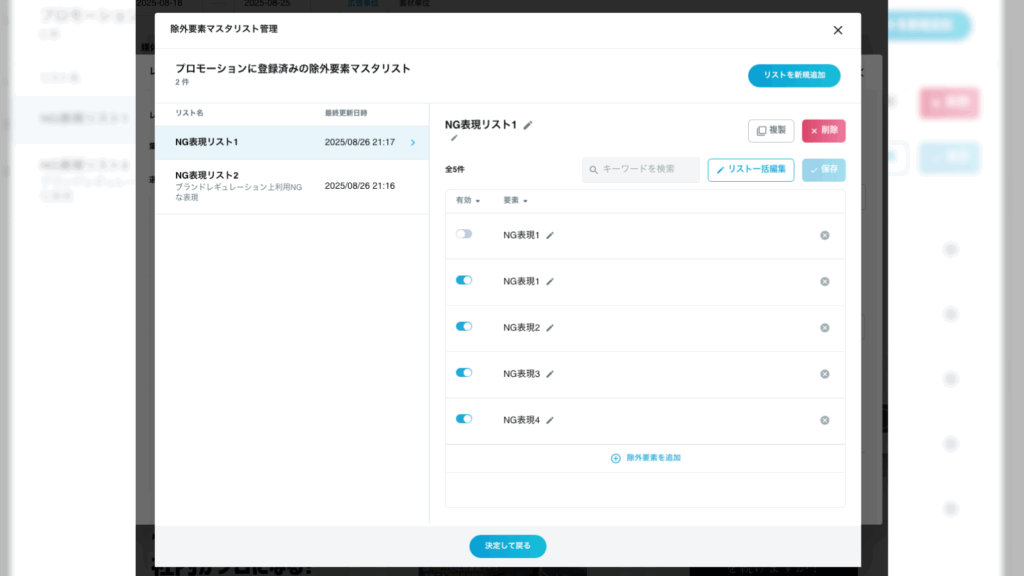This screenshot has width=1024, height=576.
Task: Click the pencil icon beside the NG表現リスト1 title
Action: point(528,125)
